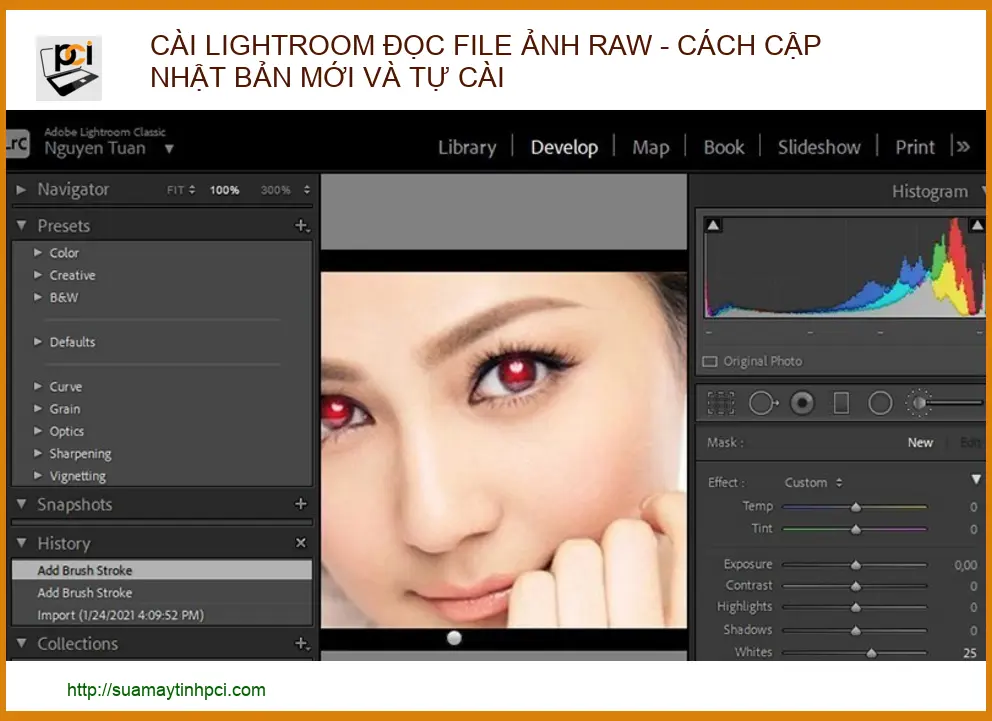
Task: Add a new collection with plus icon
Action: 302,643
